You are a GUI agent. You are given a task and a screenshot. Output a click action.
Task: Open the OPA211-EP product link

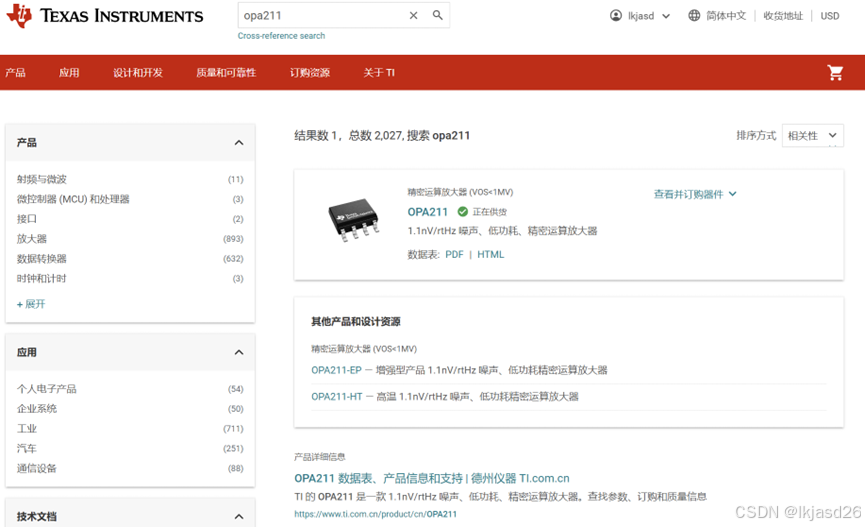337,370
